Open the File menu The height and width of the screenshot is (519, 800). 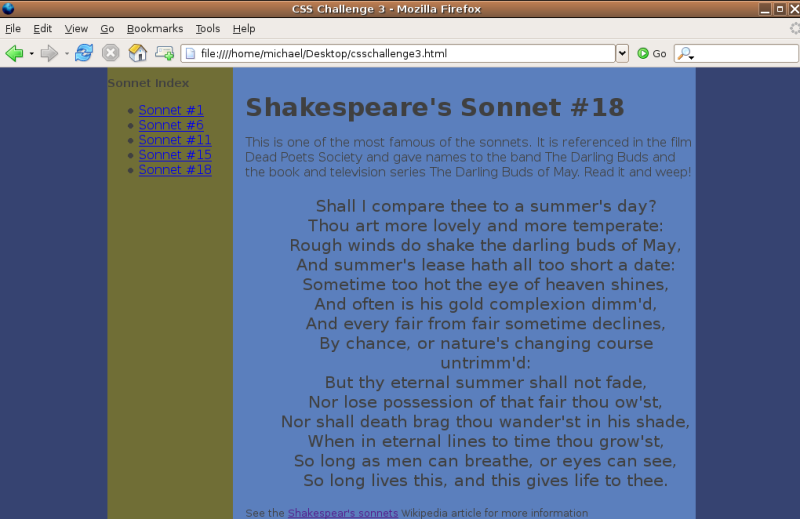[x=13, y=29]
